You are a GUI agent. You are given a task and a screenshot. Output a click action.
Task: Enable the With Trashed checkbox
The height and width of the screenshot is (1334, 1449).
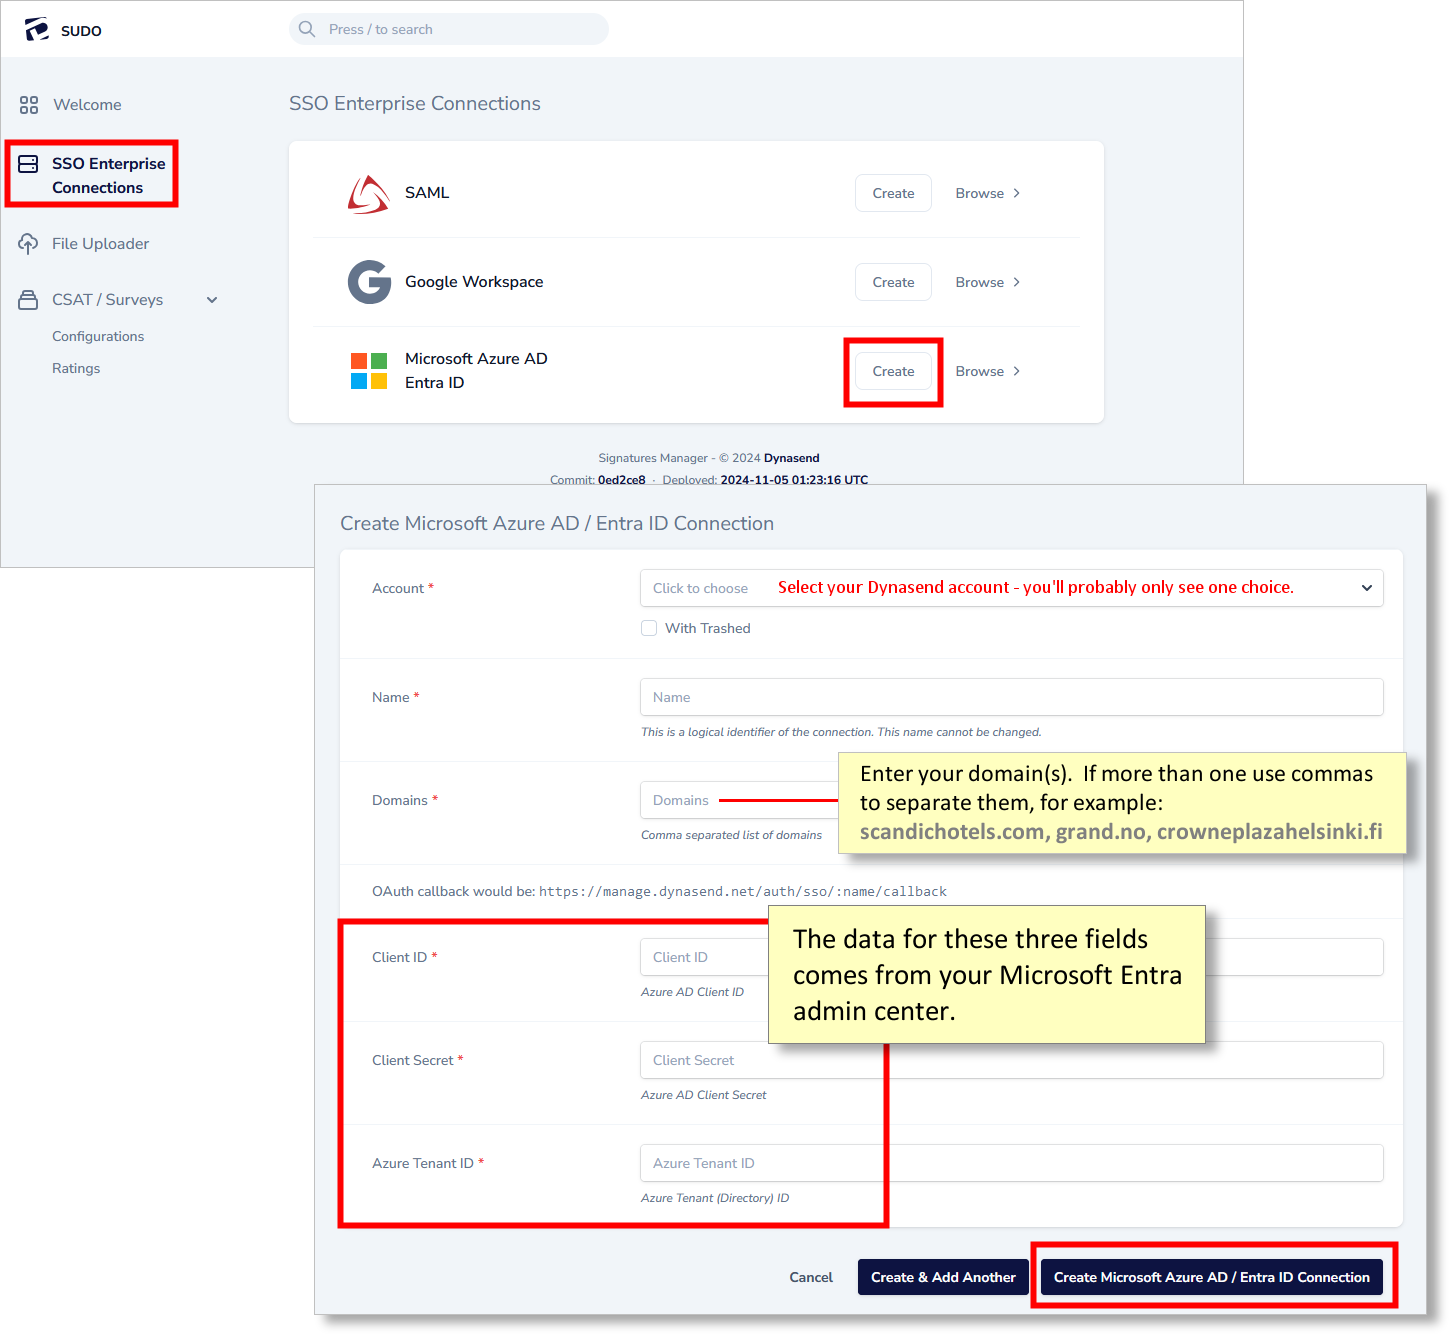point(649,628)
